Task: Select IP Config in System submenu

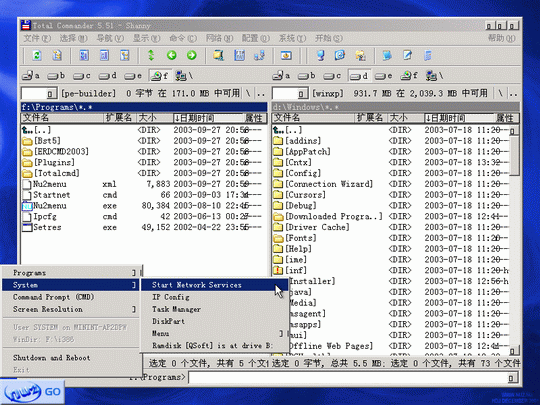Action: point(214,297)
